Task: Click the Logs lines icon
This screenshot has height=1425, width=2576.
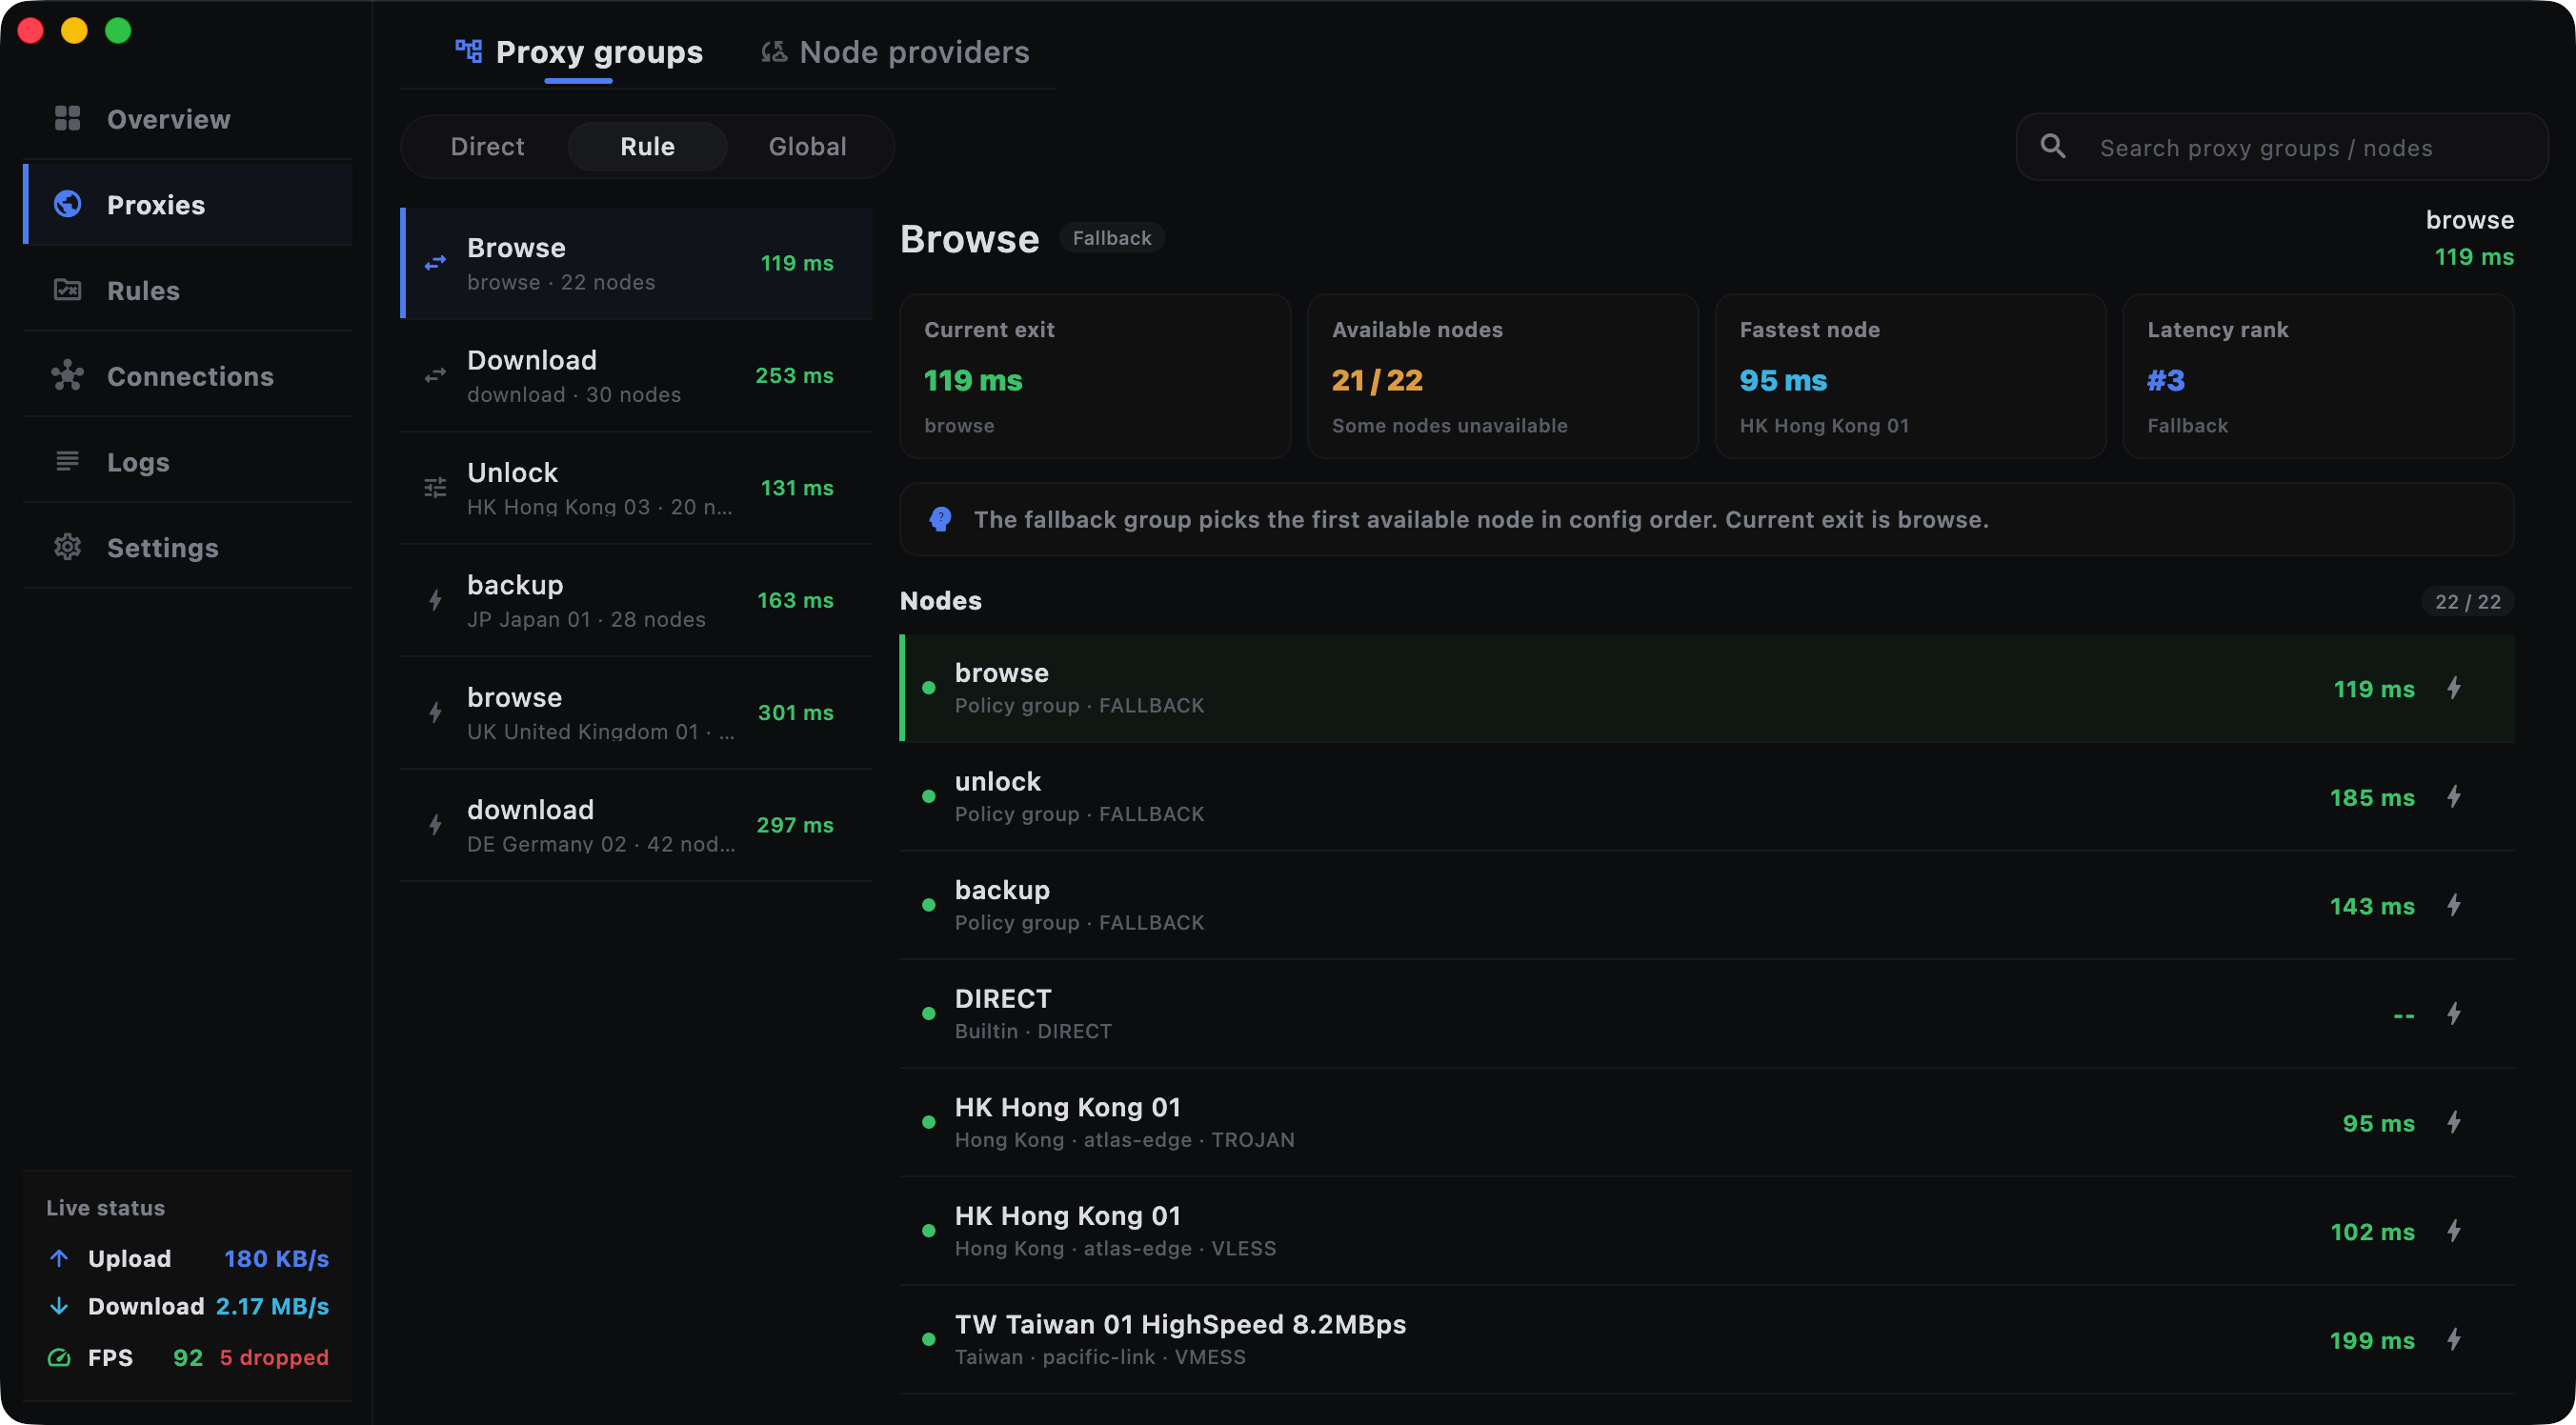Action: click(67, 461)
